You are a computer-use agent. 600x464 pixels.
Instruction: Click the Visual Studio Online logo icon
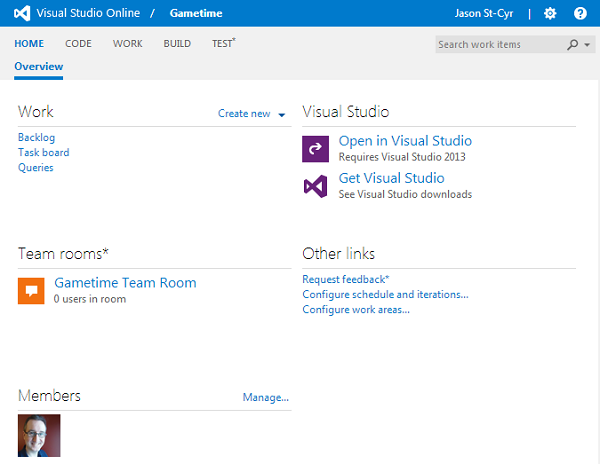[x=22, y=13]
